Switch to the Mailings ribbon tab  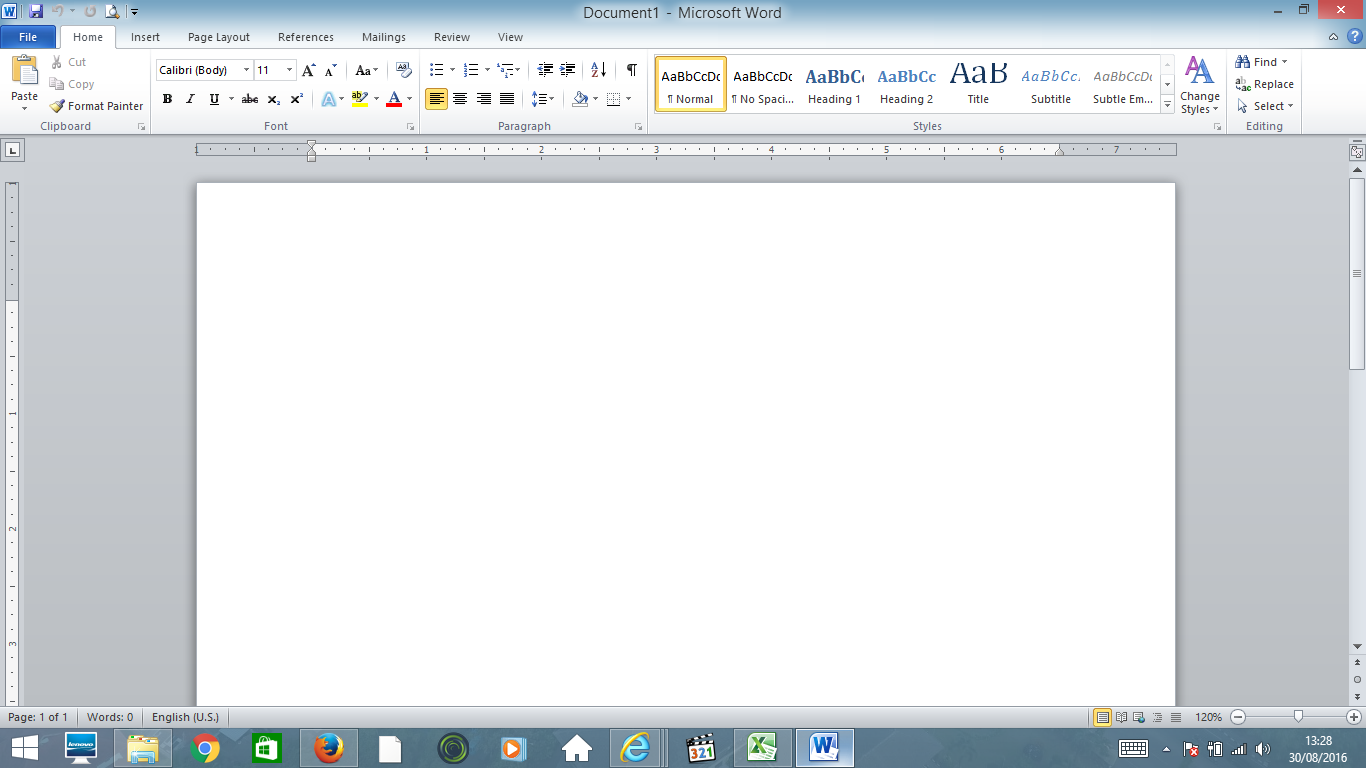coord(383,37)
